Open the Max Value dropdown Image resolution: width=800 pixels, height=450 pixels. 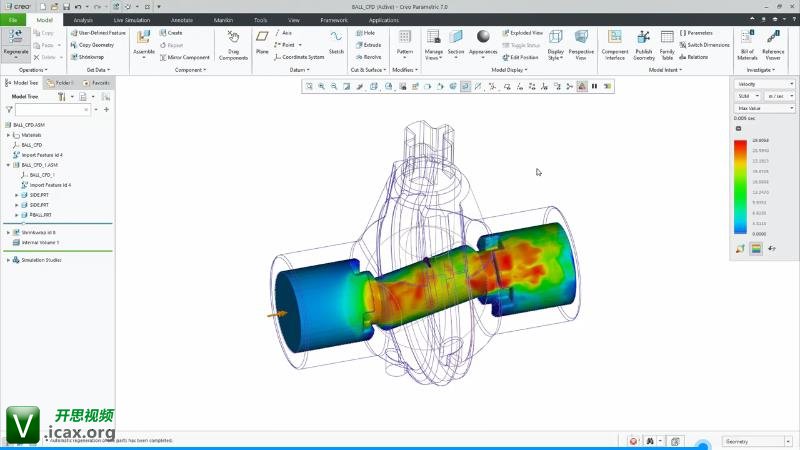coord(764,108)
